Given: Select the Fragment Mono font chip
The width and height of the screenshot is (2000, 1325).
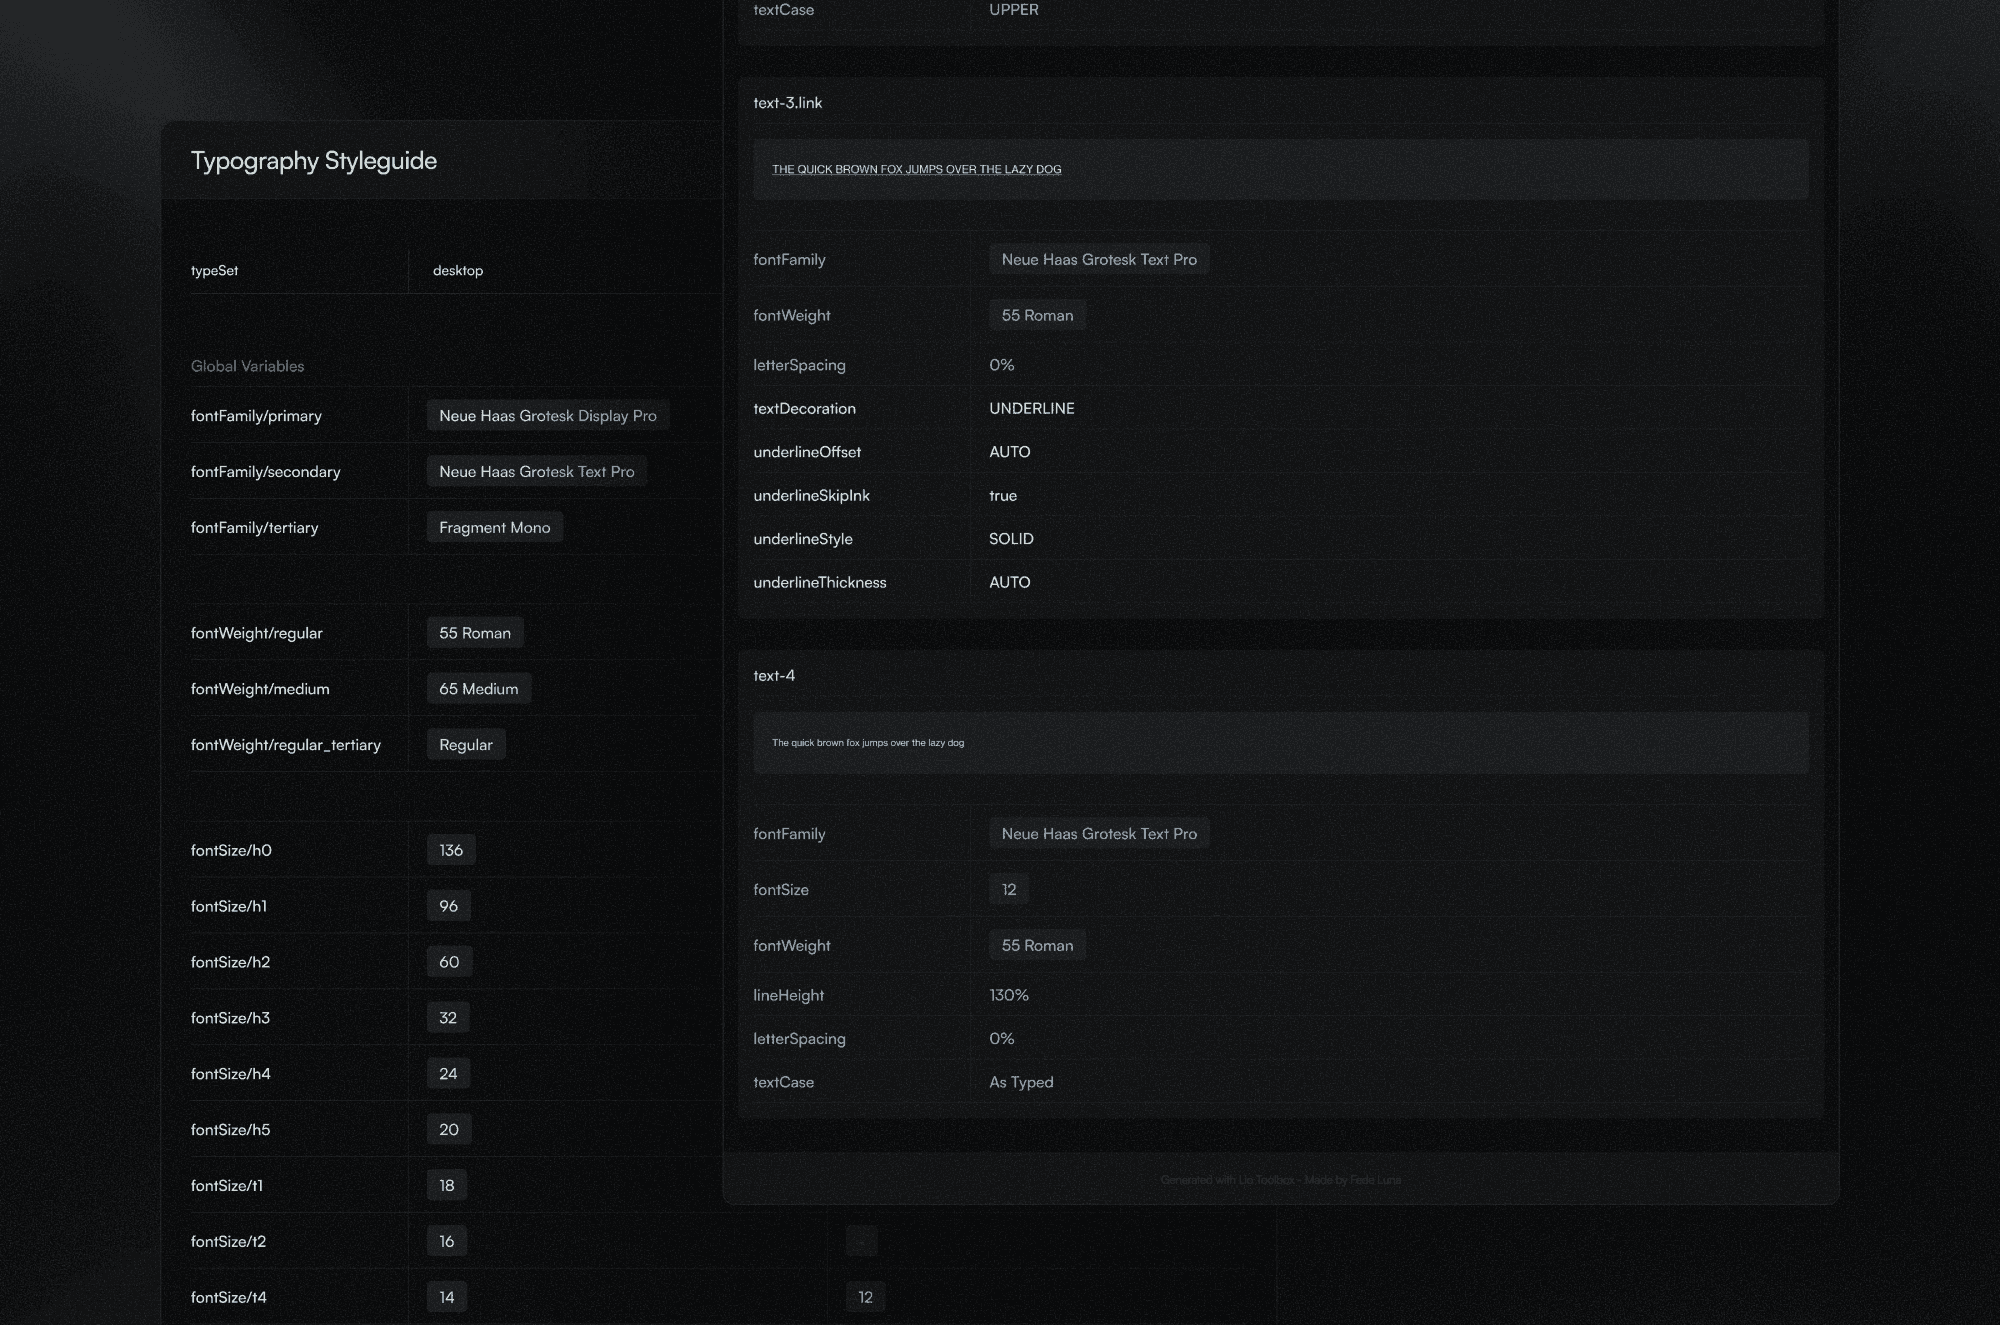Looking at the screenshot, I should click(x=494, y=527).
